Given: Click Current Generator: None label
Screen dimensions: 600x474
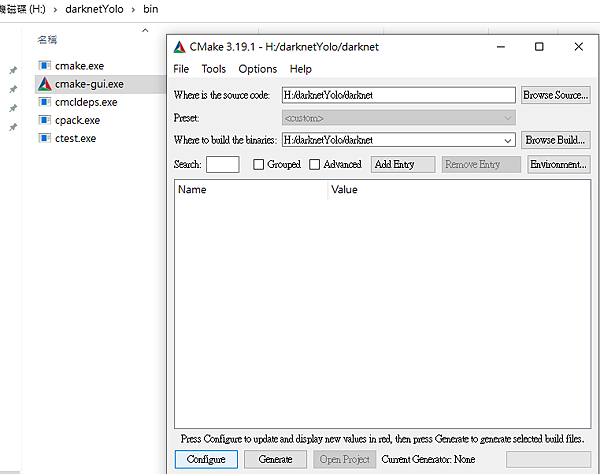Looking at the screenshot, I should pos(428,459).
